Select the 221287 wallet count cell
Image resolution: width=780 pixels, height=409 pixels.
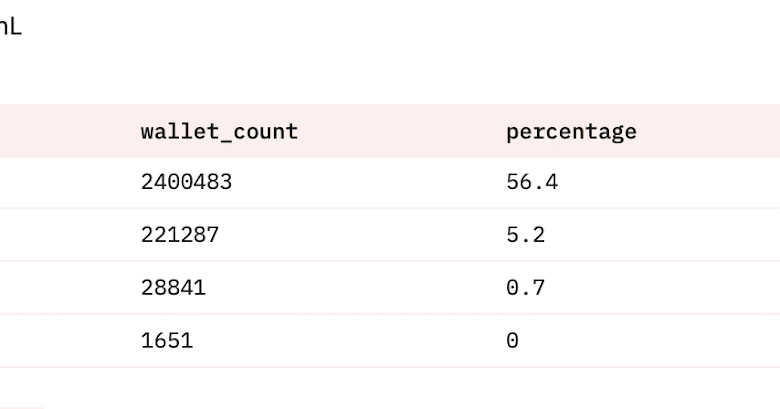click(x=180, y=235)
